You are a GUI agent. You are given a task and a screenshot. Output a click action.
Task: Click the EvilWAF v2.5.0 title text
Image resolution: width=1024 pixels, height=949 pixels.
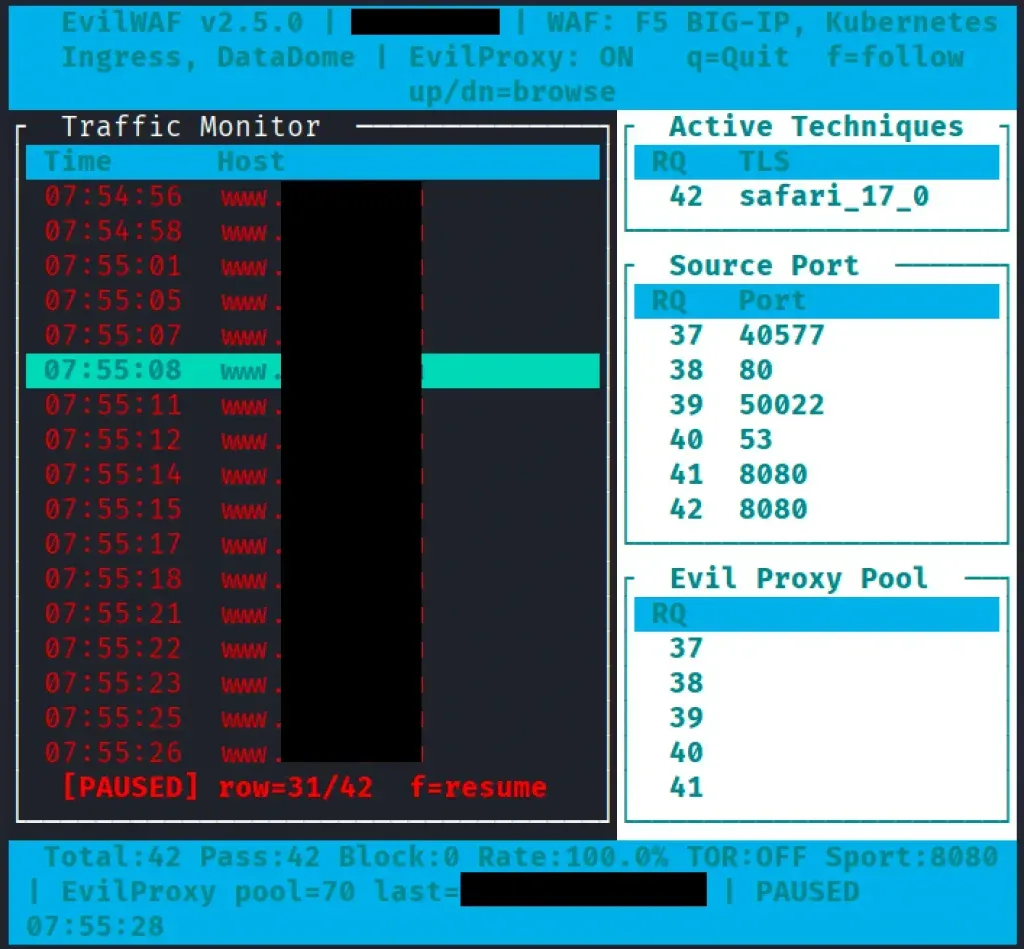[182, 23]
